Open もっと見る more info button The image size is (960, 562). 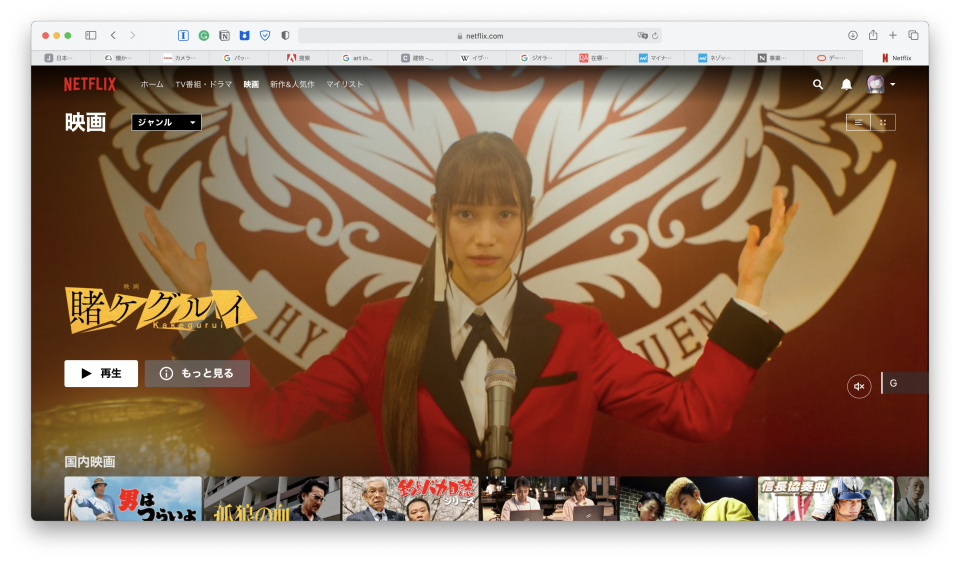coord(197,373)
